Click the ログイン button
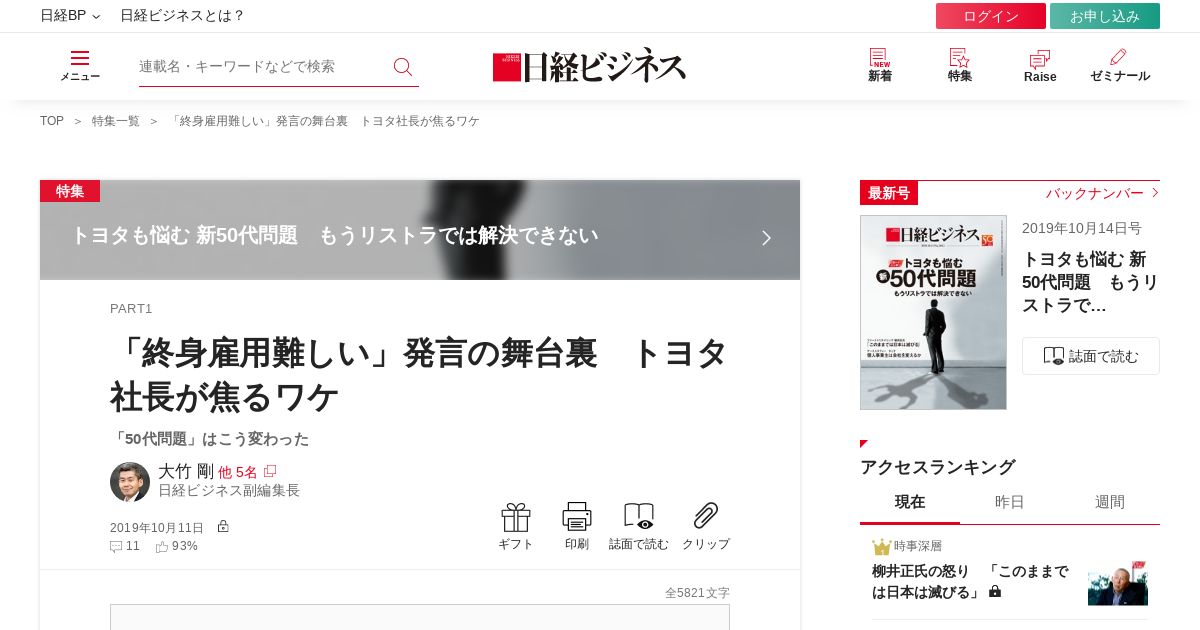 tap(991, 16)
